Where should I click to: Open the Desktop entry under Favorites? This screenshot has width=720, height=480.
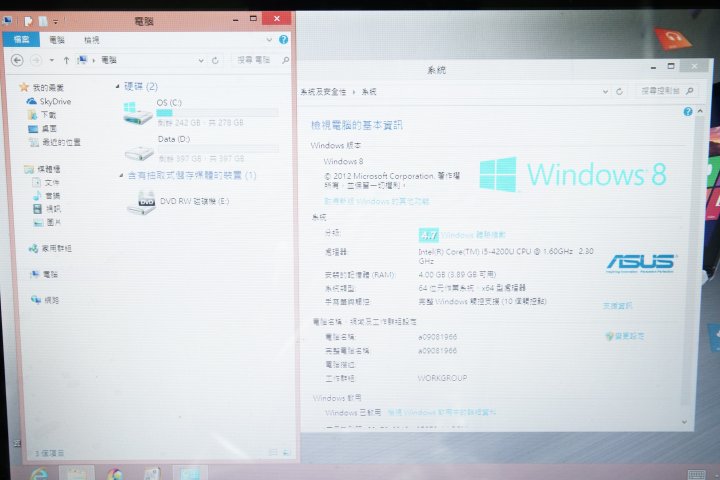point(42,129)
